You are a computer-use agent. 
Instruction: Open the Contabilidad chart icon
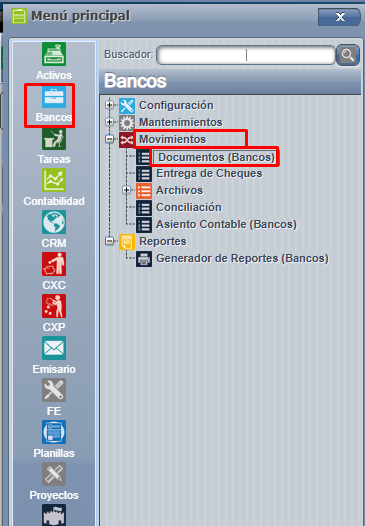coord(54,180)
